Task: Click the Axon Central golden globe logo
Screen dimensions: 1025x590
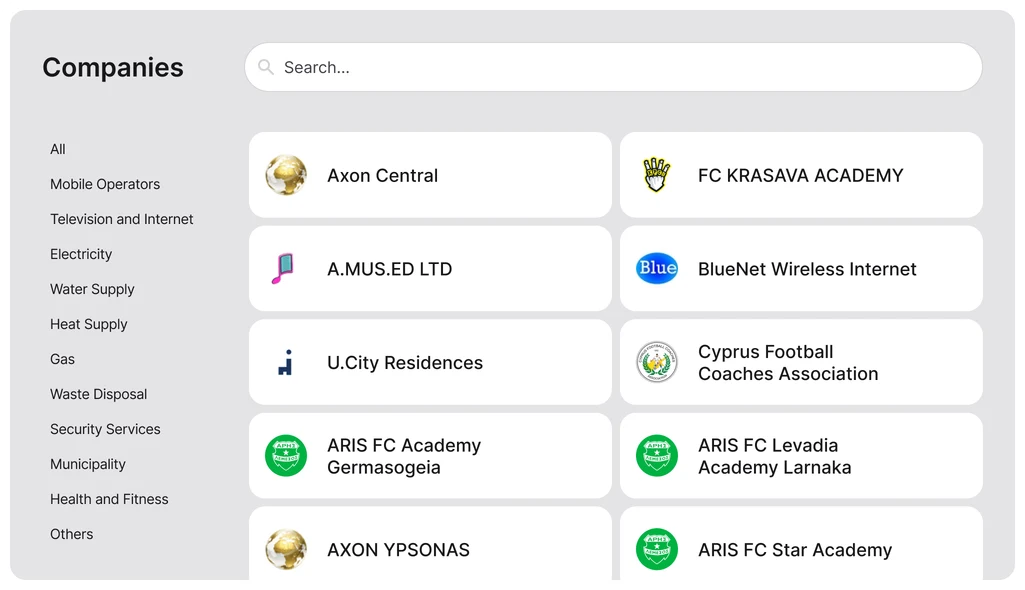Action: tap(286, 175)
